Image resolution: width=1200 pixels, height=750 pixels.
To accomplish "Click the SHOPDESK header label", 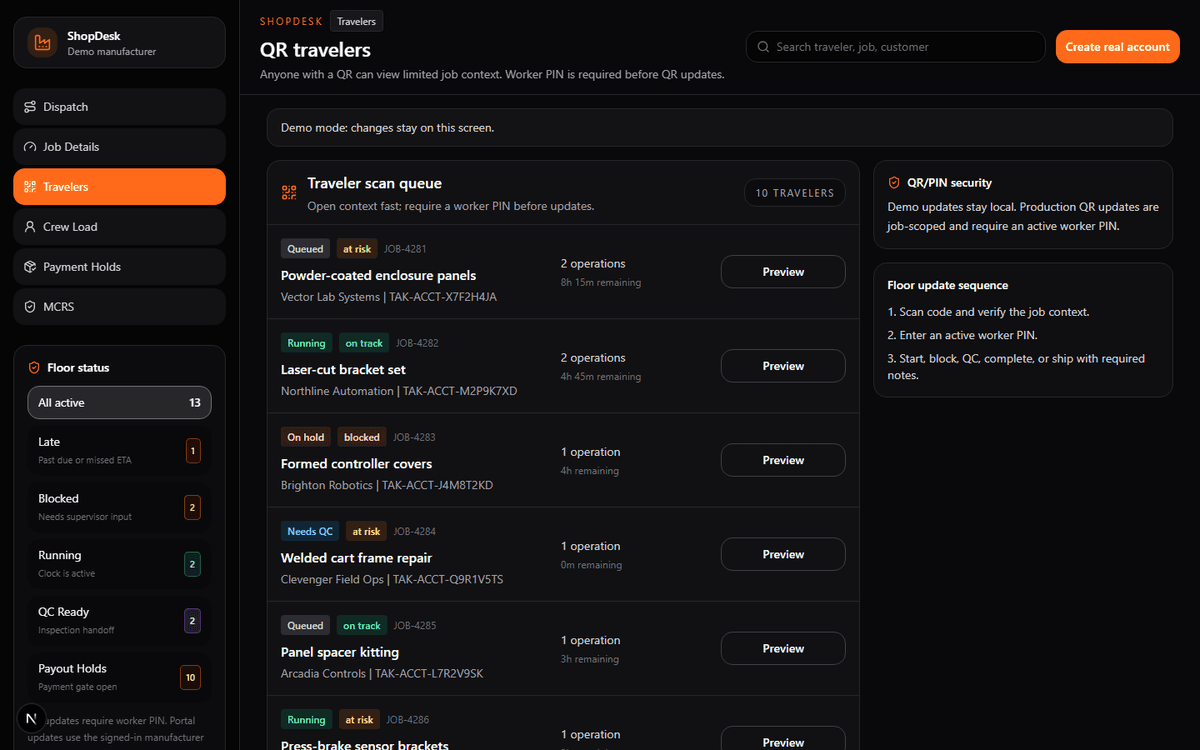I will coord(291,21).
